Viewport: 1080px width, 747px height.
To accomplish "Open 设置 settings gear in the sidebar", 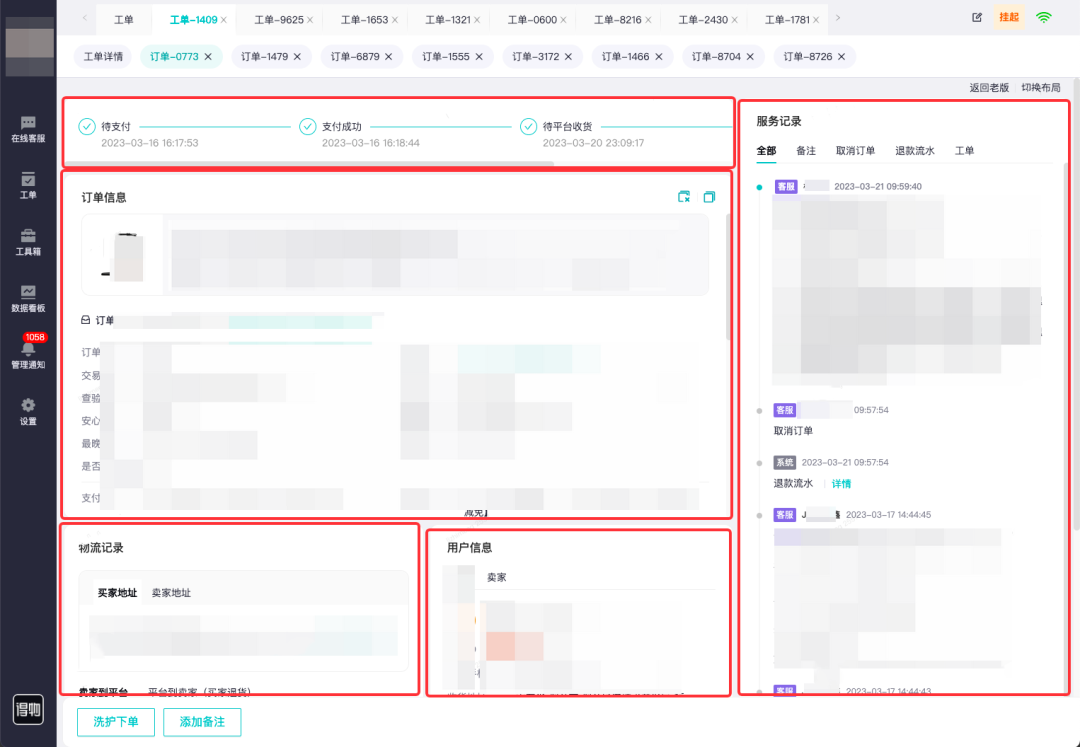I will pyautogui.click(x=28, y=412).
